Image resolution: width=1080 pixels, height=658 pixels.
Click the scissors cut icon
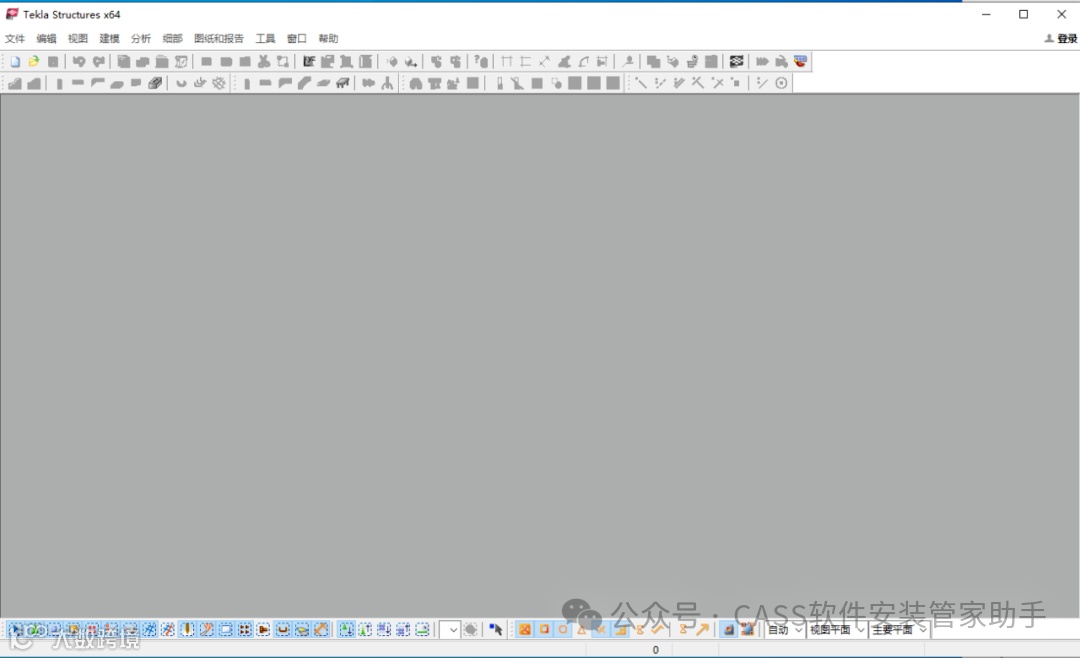tap(264, 62)
